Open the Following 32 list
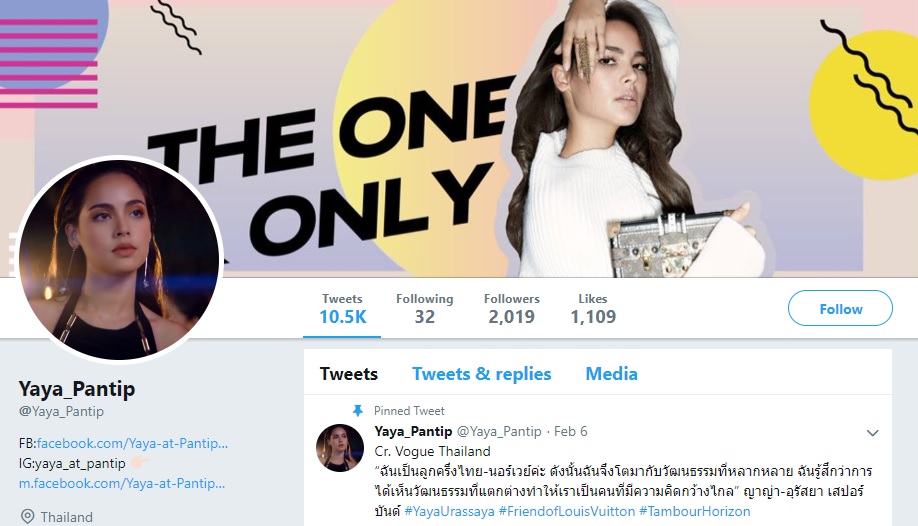 coord(424,309)
